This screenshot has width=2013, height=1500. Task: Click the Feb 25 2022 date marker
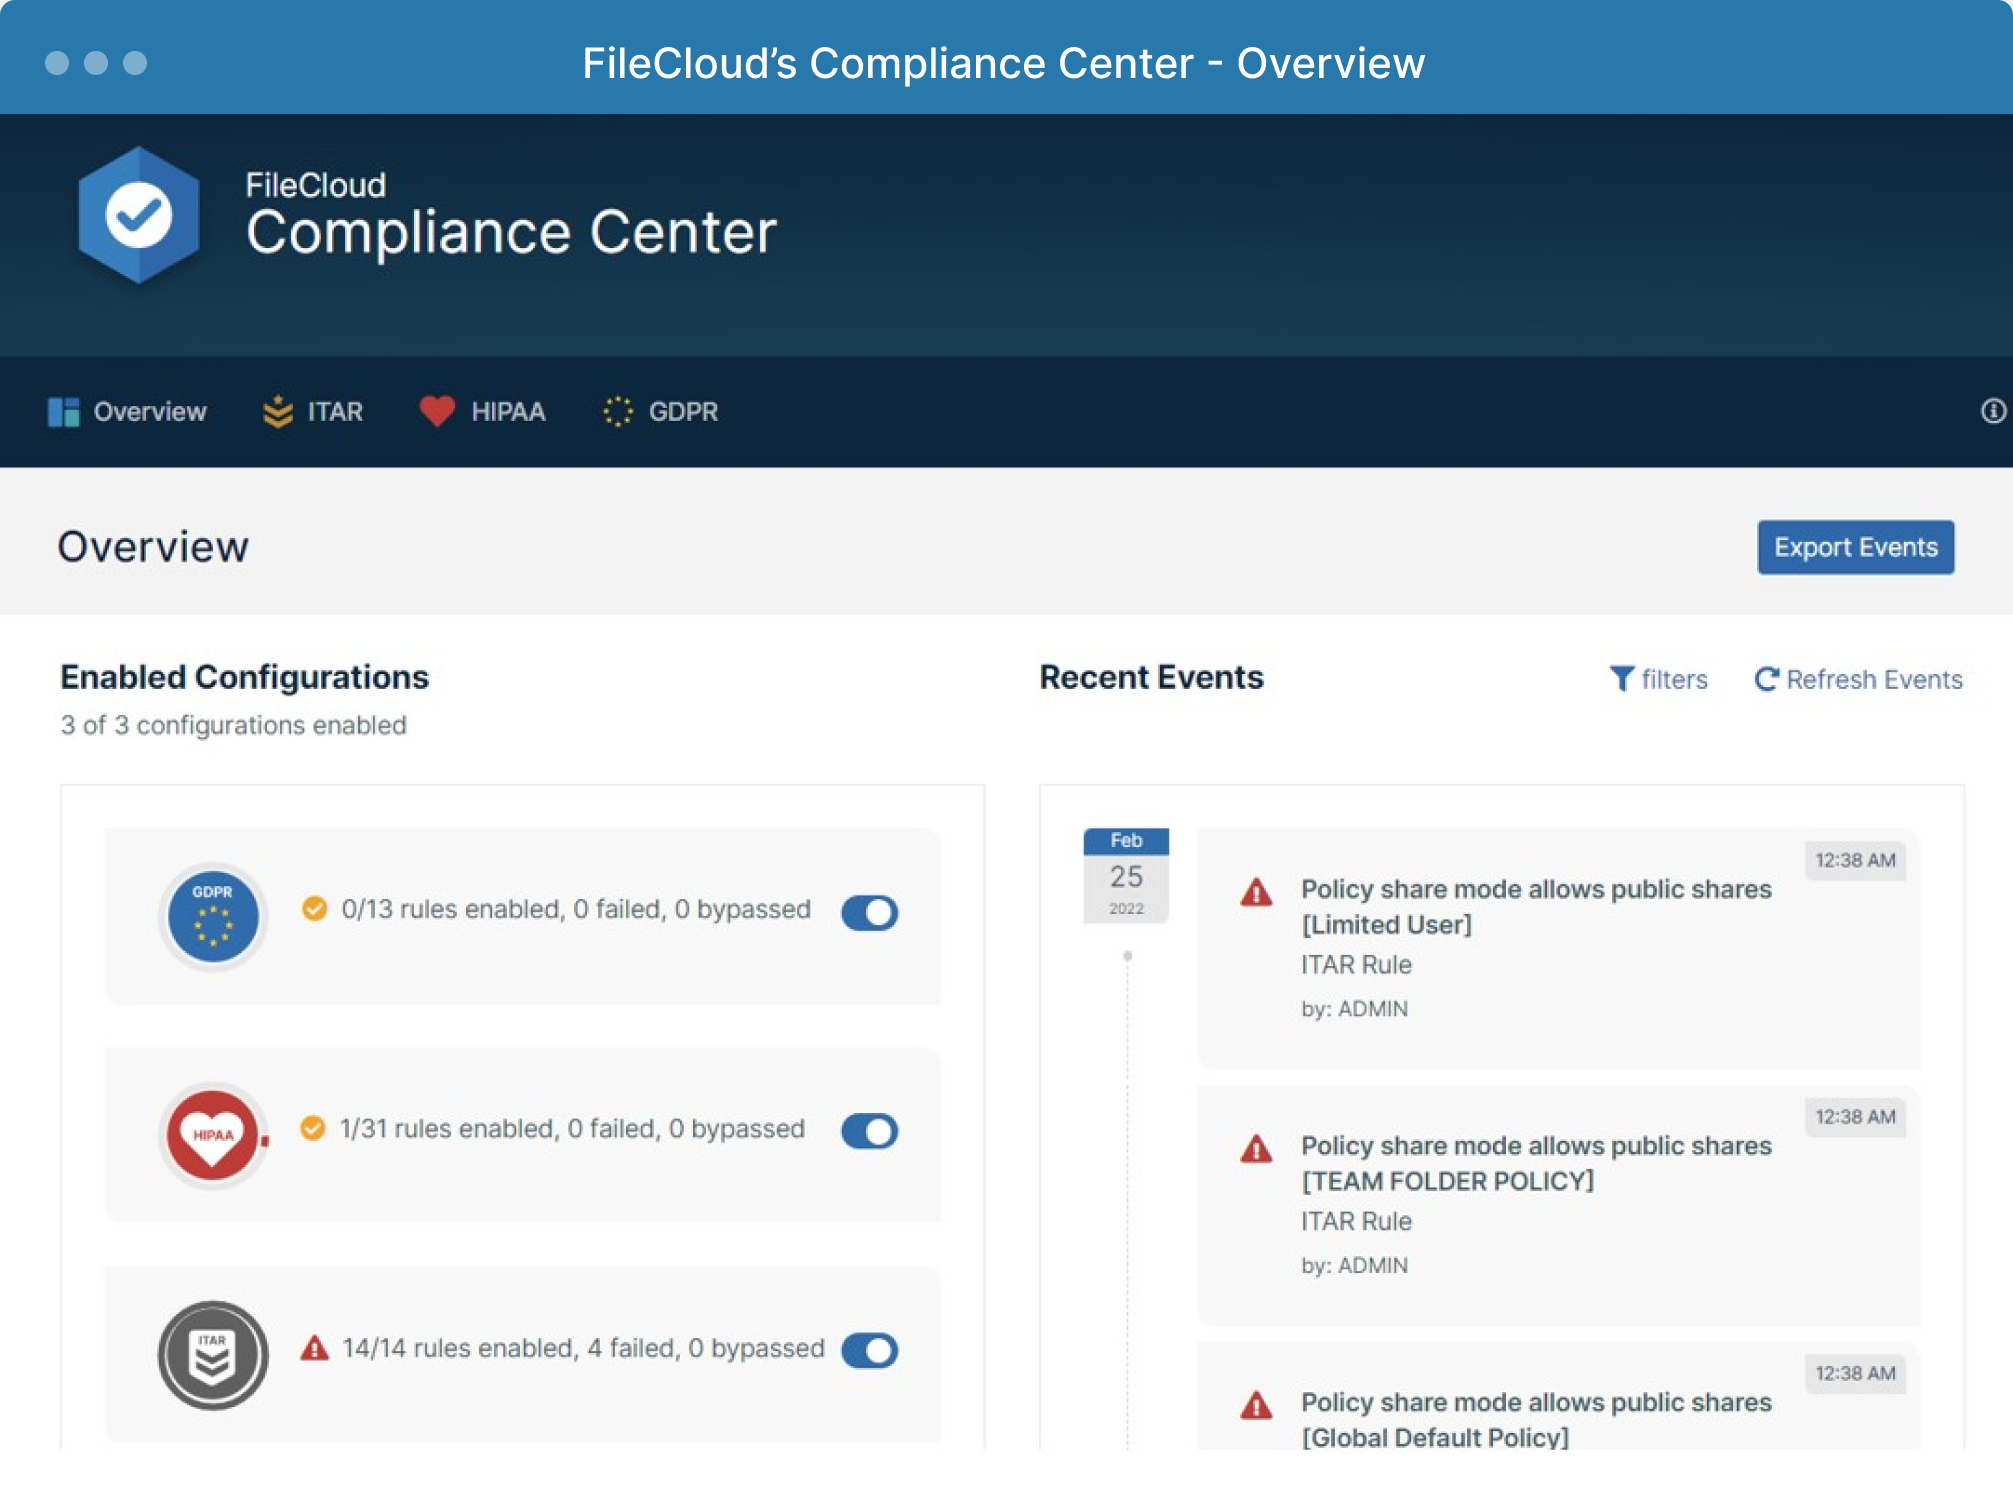click(1126, 875)
